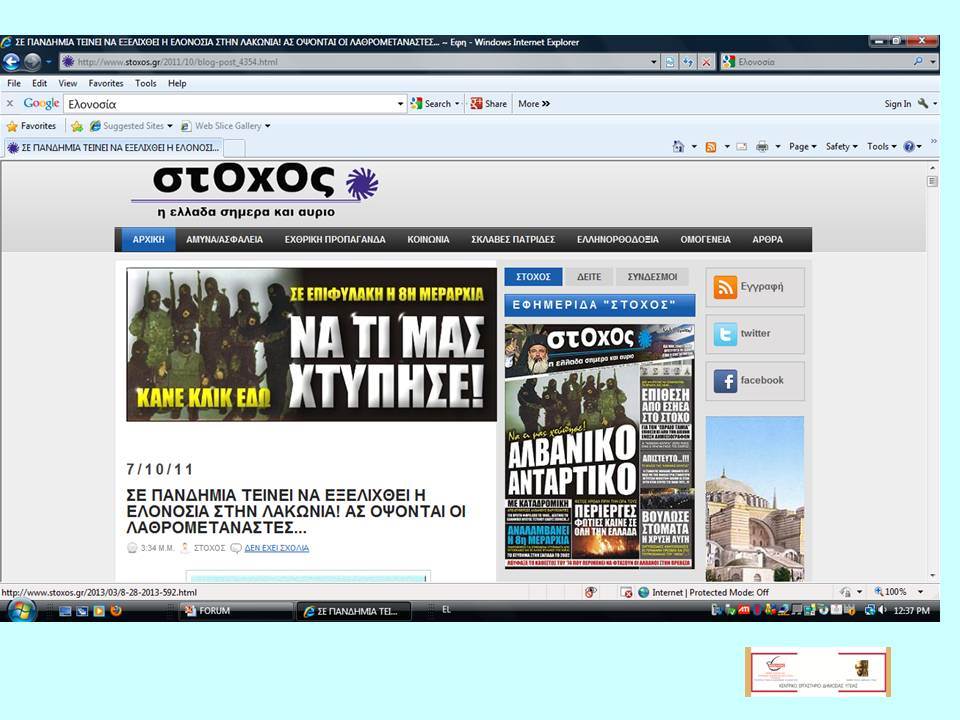Click the orange RSS Feeds icon in command bar

(x=711, y=146)
